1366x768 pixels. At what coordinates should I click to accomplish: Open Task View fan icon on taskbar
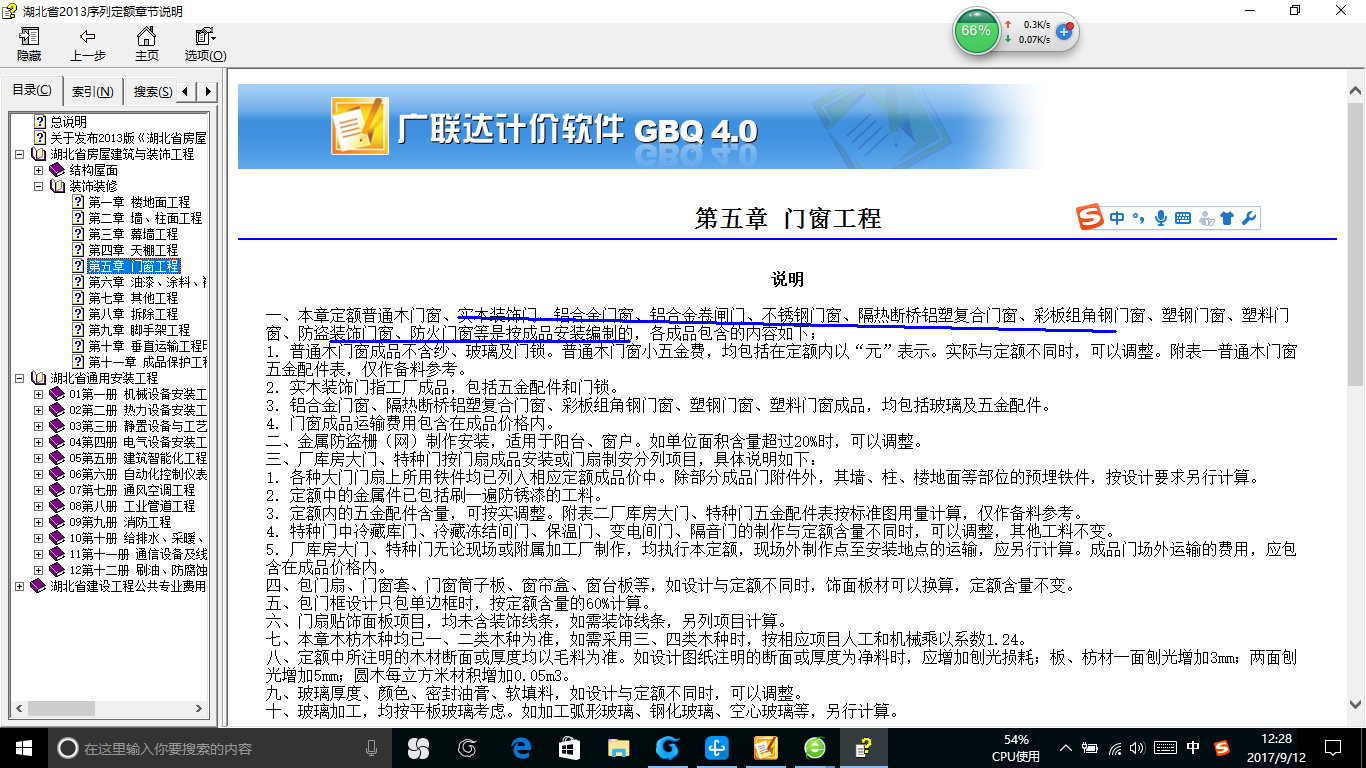coord(417,748)
